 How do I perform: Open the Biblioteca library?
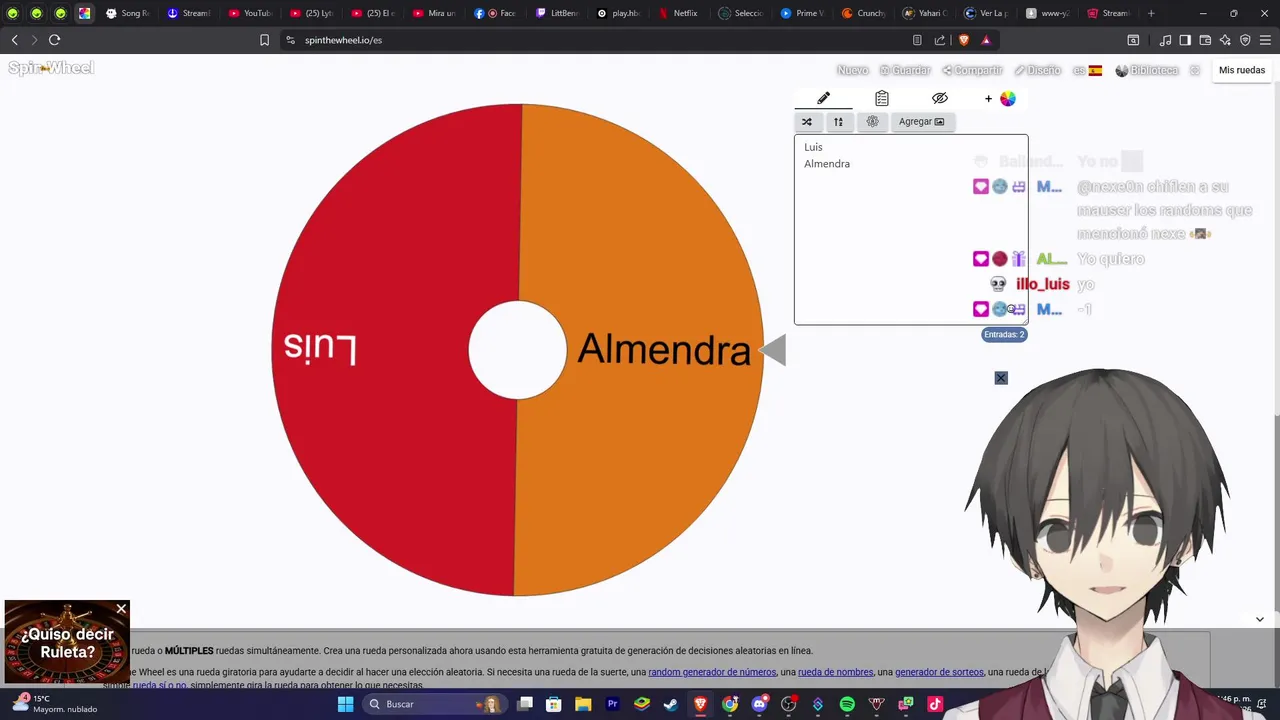click(x=1146, y=70)
